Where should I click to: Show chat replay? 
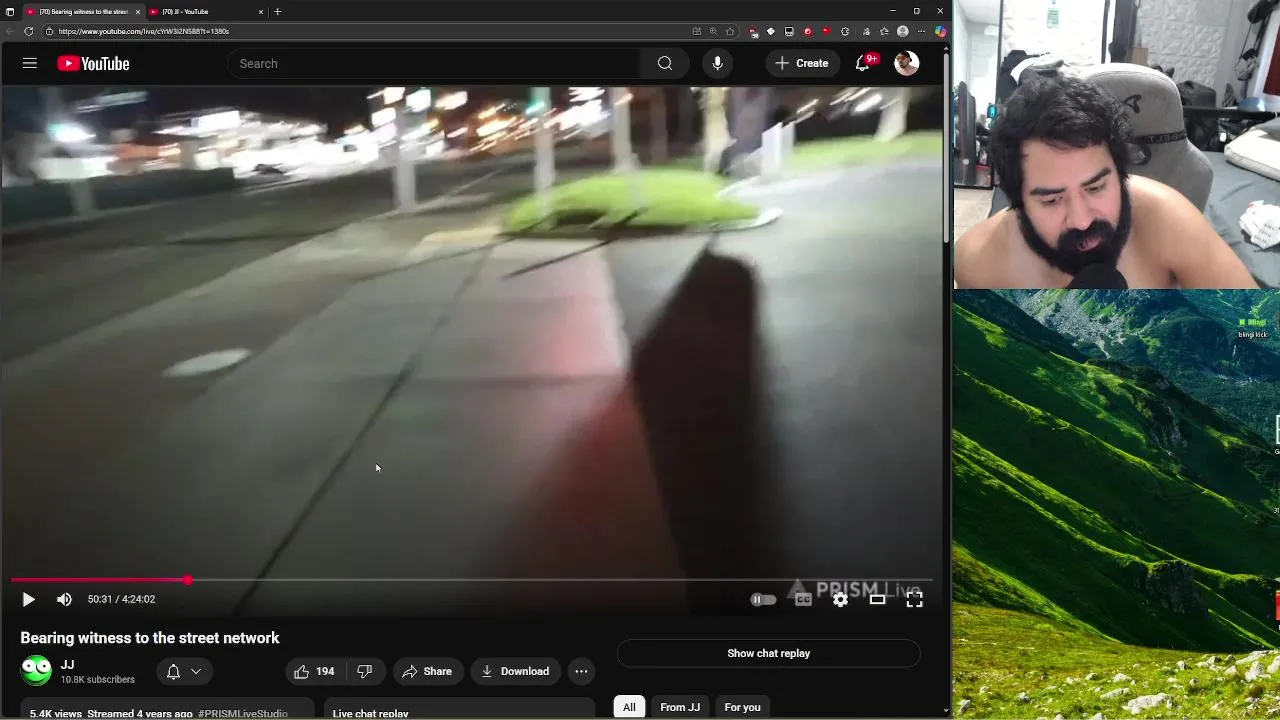(768, 653)
